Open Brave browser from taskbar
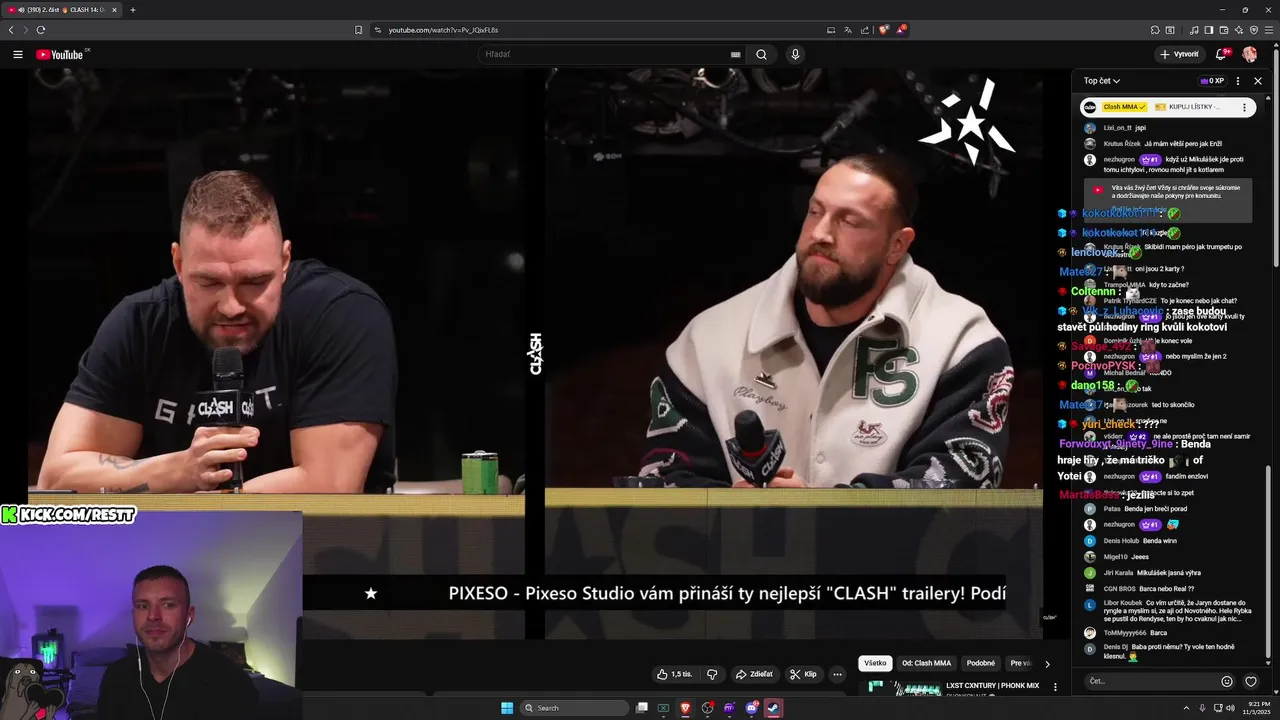Viewport: 1280px width, 720px height. pos(685,708)
